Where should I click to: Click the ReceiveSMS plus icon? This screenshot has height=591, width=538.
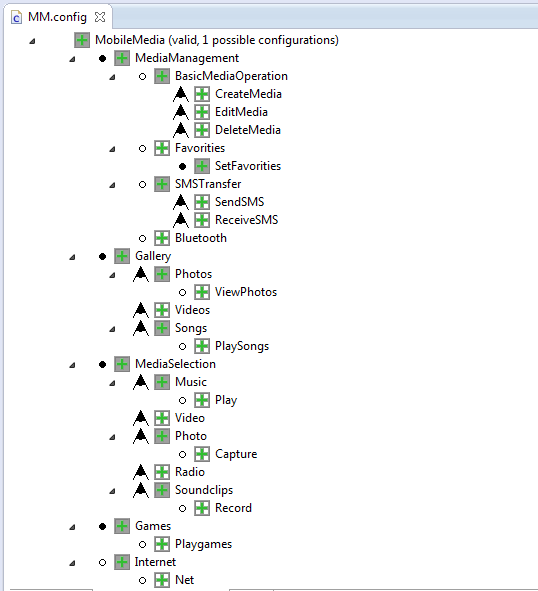tap(202, 220)
